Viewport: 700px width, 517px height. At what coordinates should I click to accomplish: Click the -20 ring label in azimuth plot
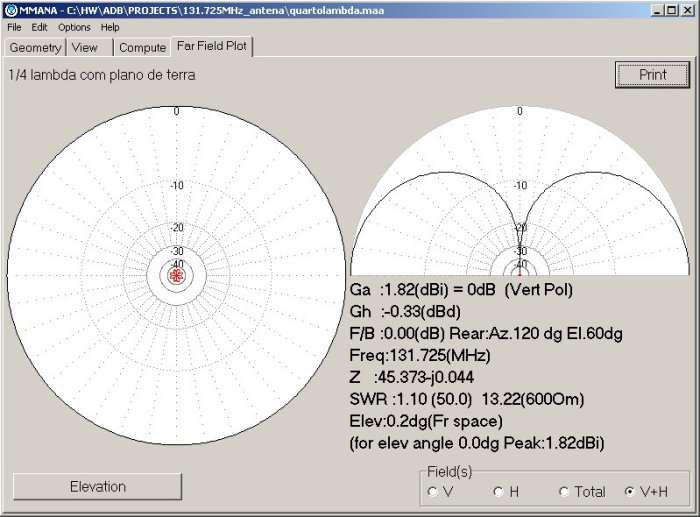177,227
